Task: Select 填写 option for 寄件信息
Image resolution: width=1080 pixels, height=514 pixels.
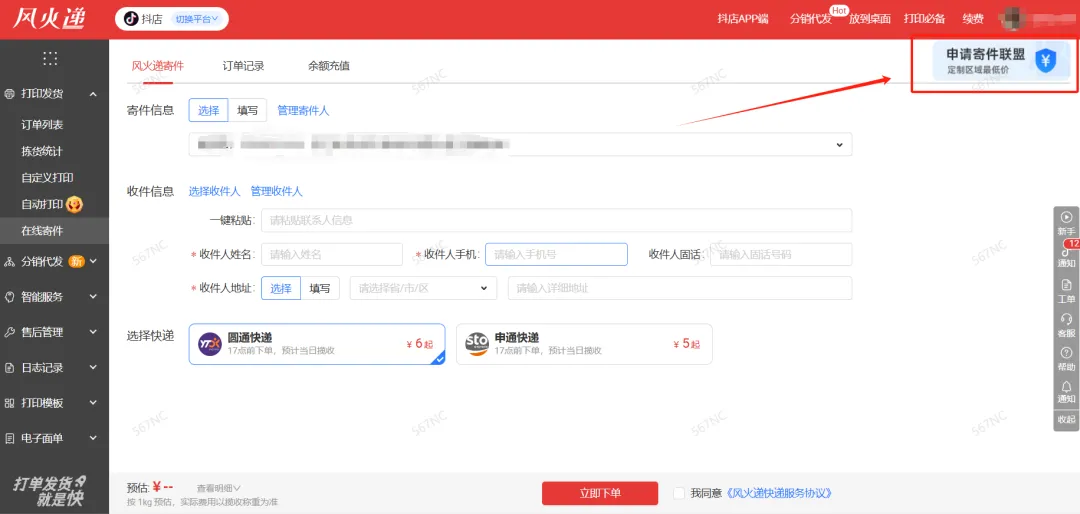Action: 246,111
